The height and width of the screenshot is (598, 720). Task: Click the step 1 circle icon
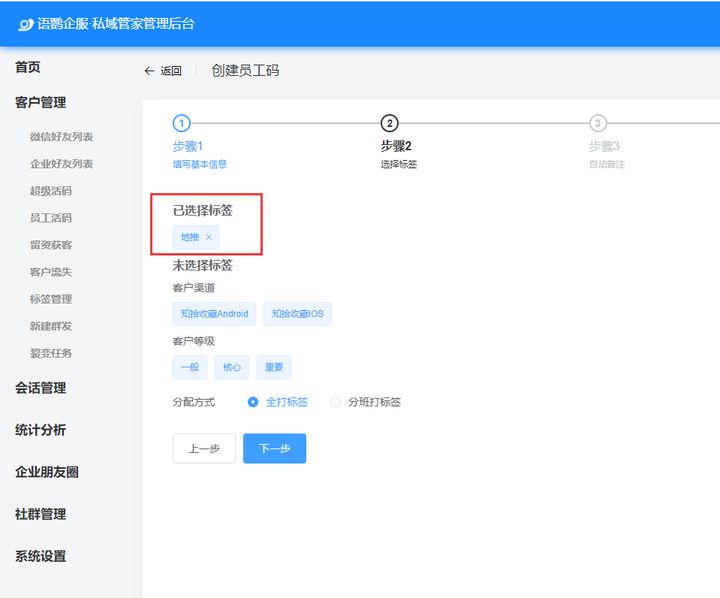click(181, 123)
